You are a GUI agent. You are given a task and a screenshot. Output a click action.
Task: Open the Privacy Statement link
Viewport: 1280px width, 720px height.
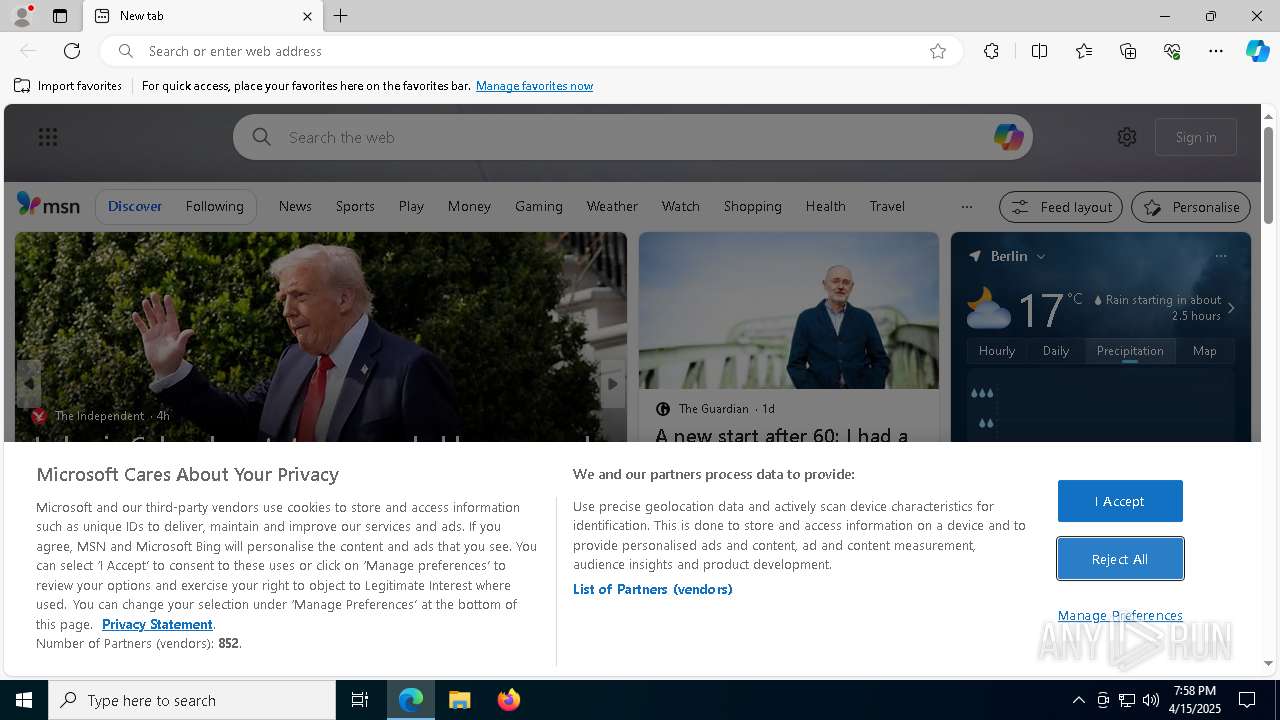(x=157, y=624)
